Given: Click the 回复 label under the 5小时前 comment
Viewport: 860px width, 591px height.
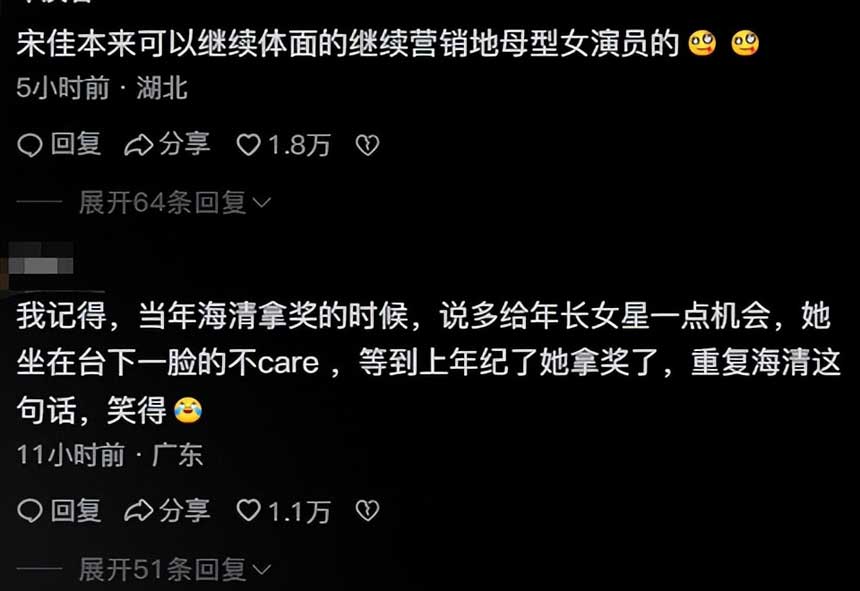Looking at the screenshot, I should pyautogui.click(x=76, y=144).
